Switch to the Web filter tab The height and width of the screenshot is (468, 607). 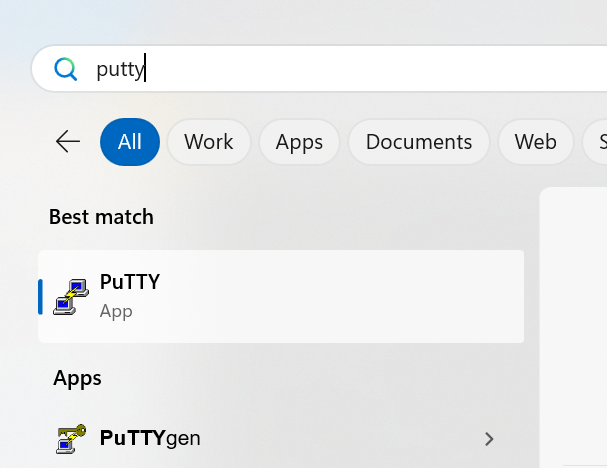(x=535, y=142)
